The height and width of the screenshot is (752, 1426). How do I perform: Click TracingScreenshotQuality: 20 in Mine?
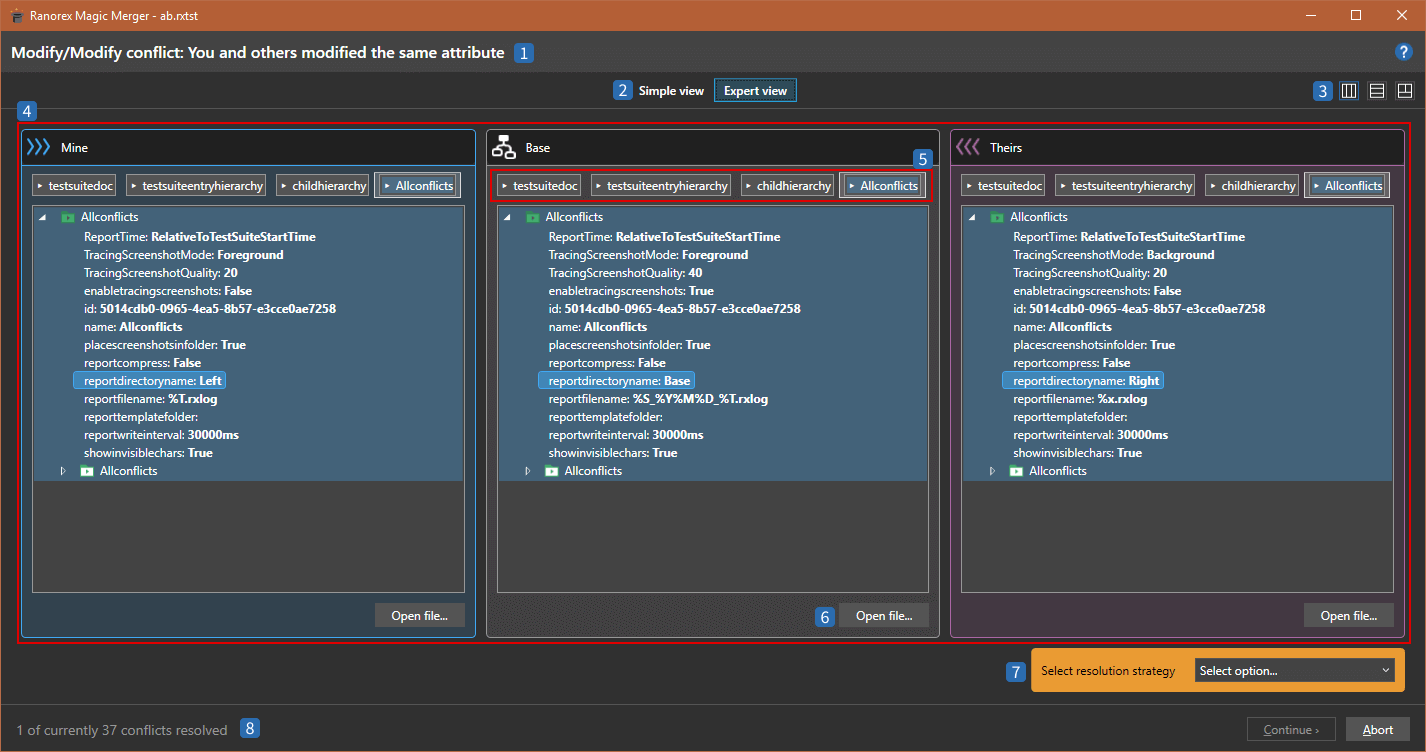point(161,273)
